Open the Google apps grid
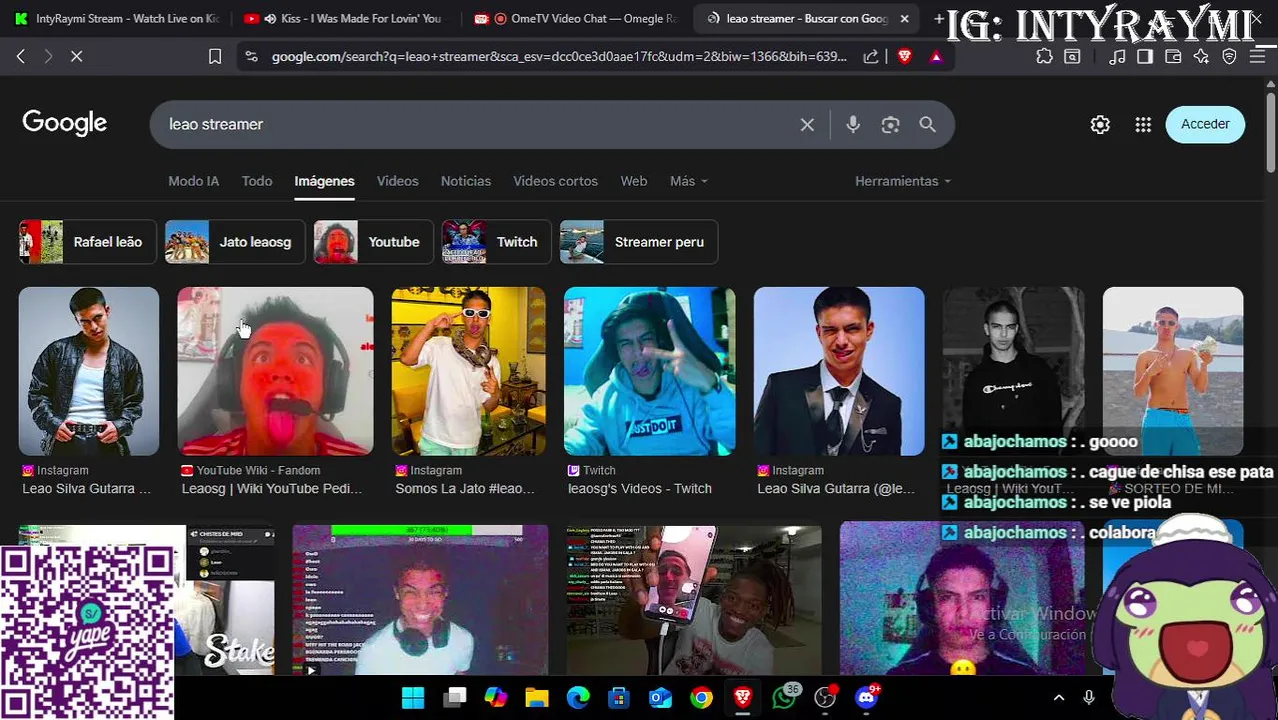 click(x=1143, y=125)
